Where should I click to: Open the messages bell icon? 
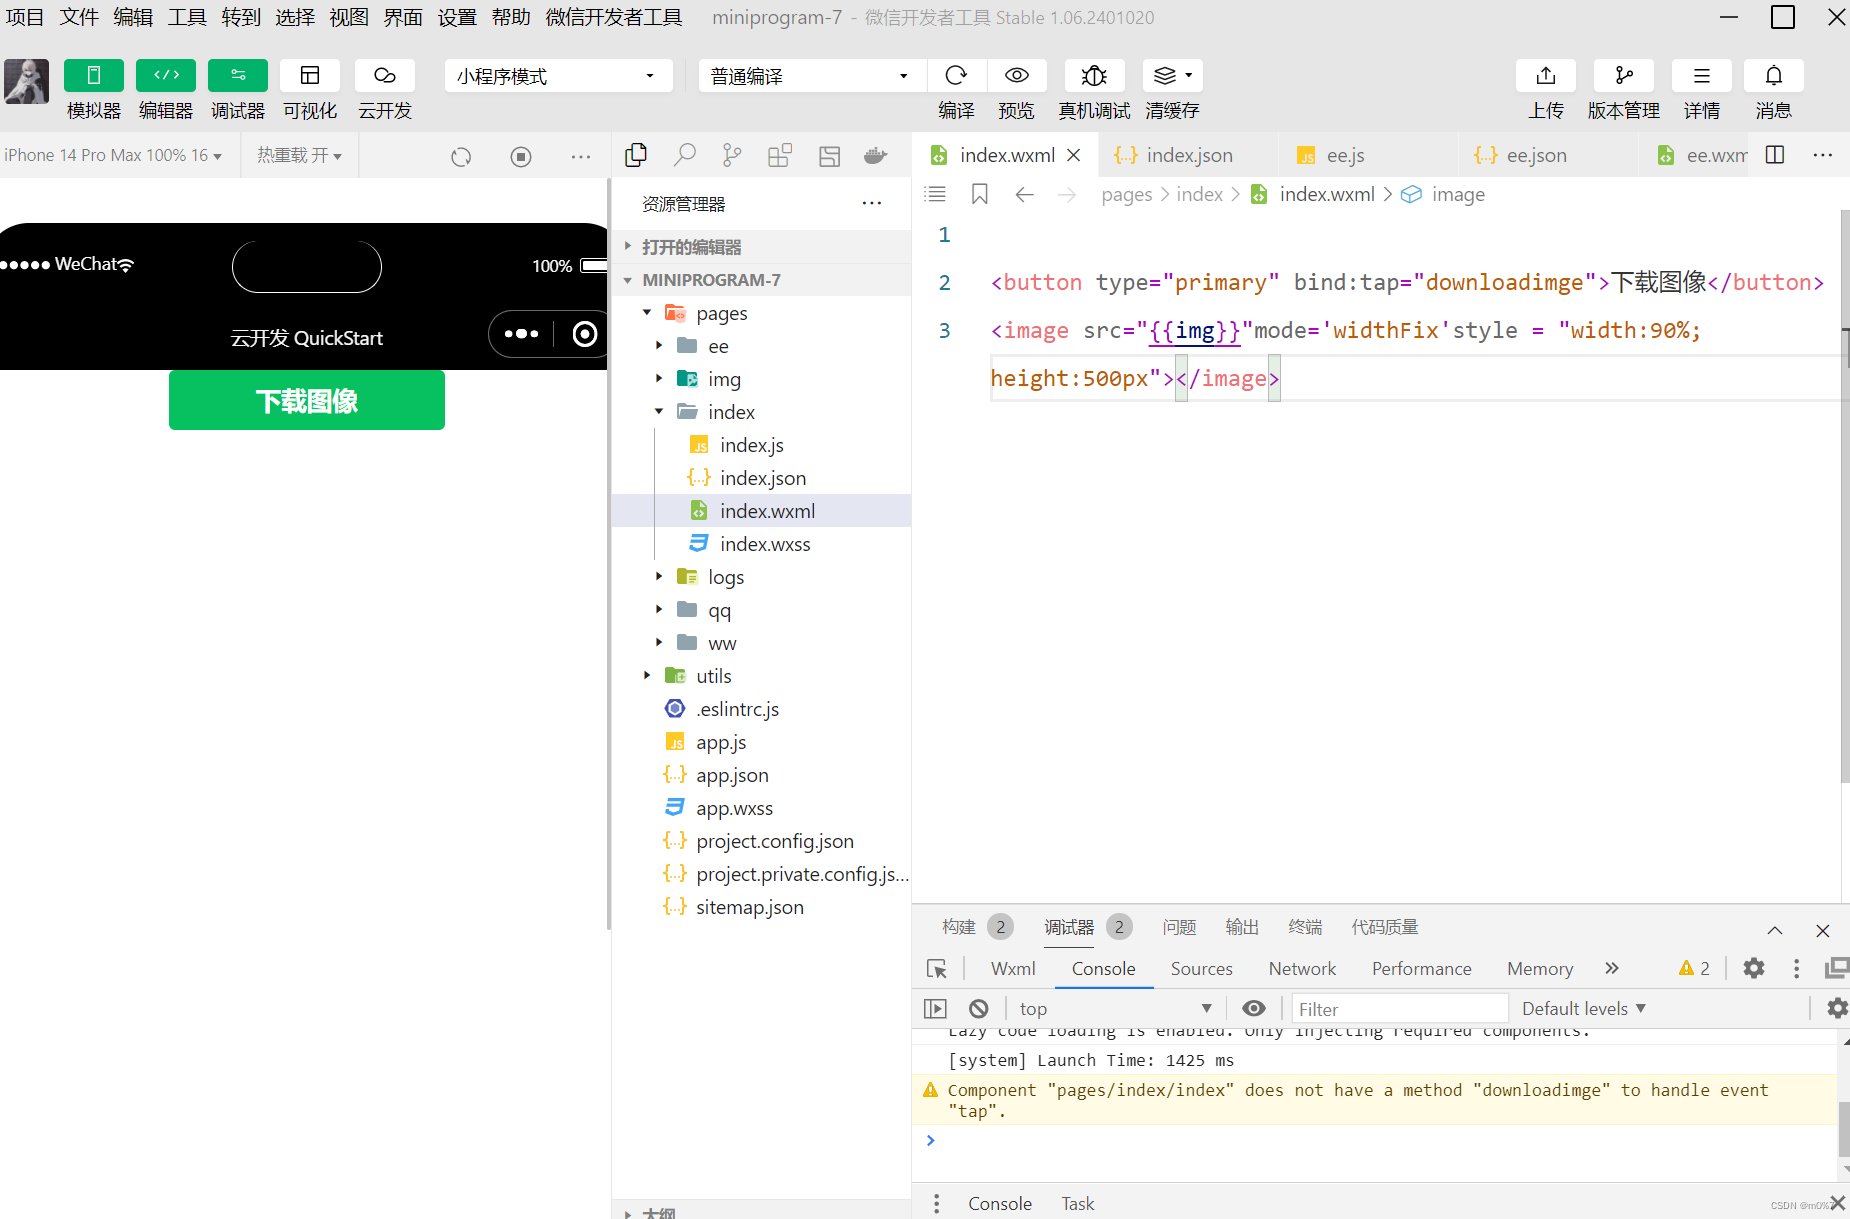point(1774,76)
